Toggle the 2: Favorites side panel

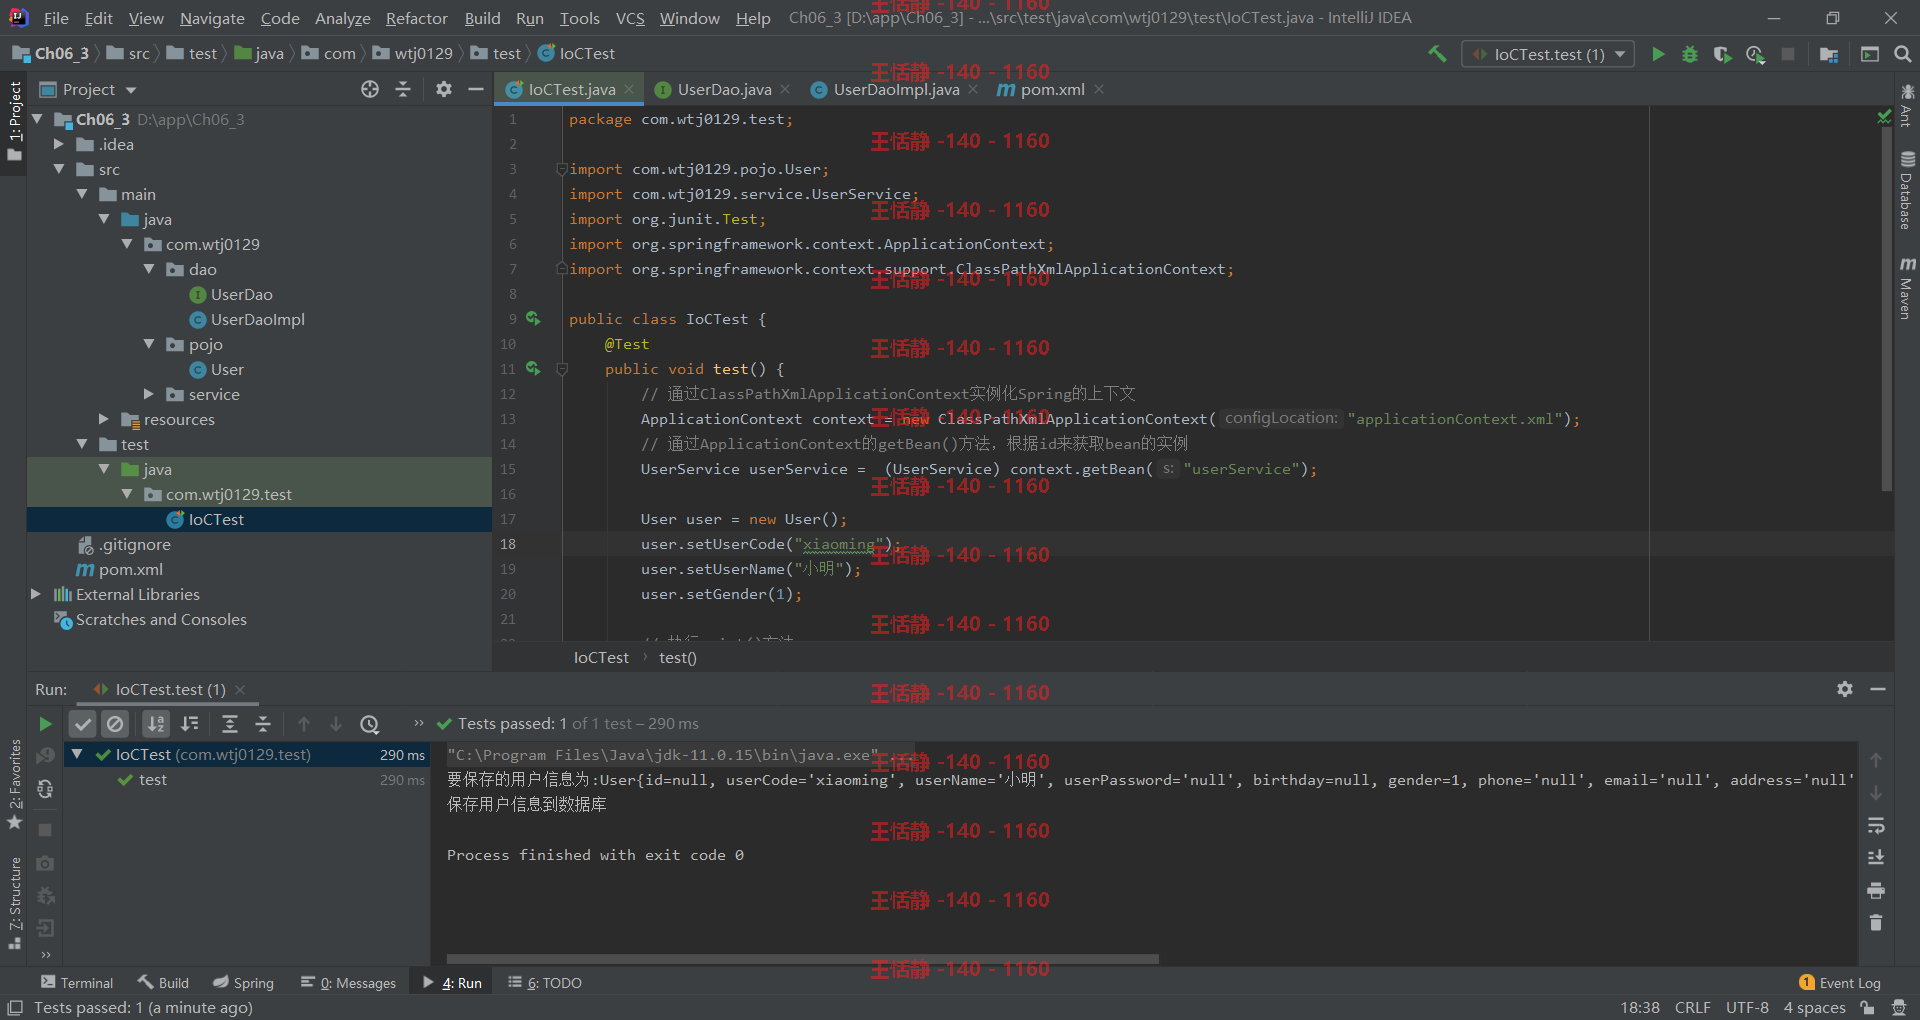coord(14,785)
